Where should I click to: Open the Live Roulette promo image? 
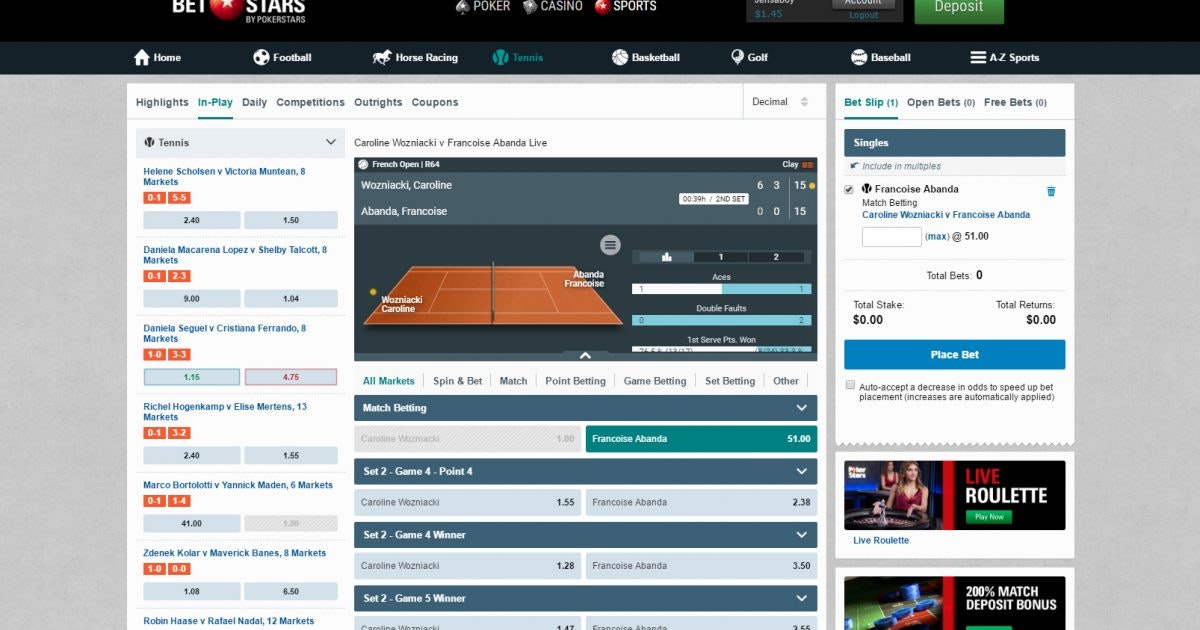[955, 495]
